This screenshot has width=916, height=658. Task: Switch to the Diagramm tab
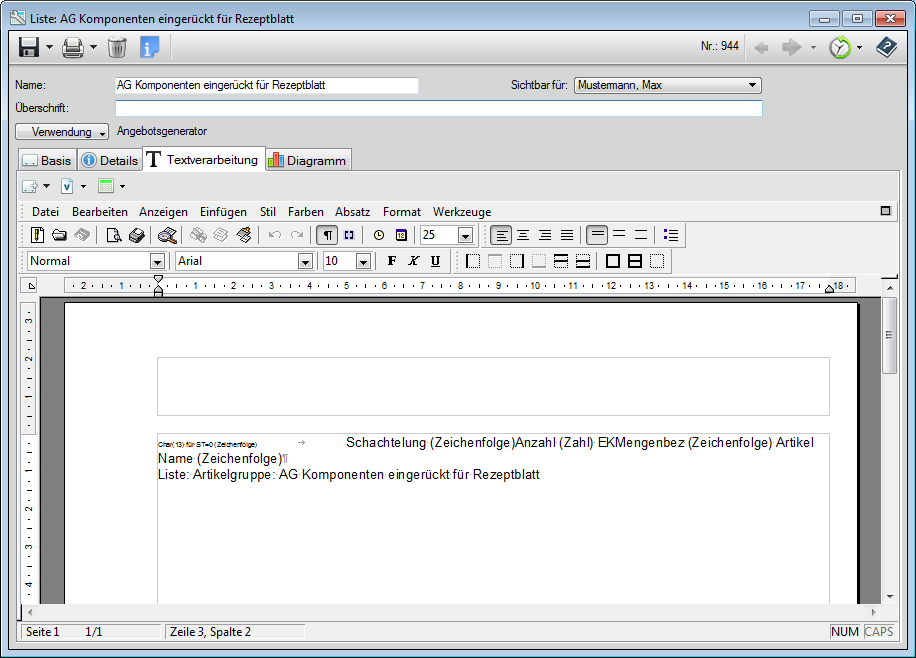click(308, 159)
